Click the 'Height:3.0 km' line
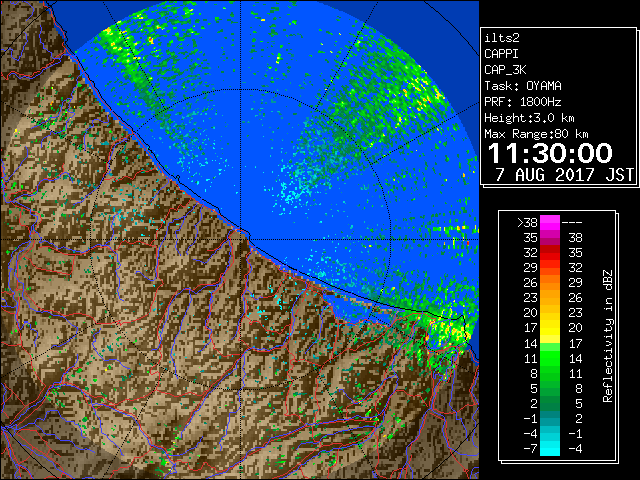 click(529, 118)
